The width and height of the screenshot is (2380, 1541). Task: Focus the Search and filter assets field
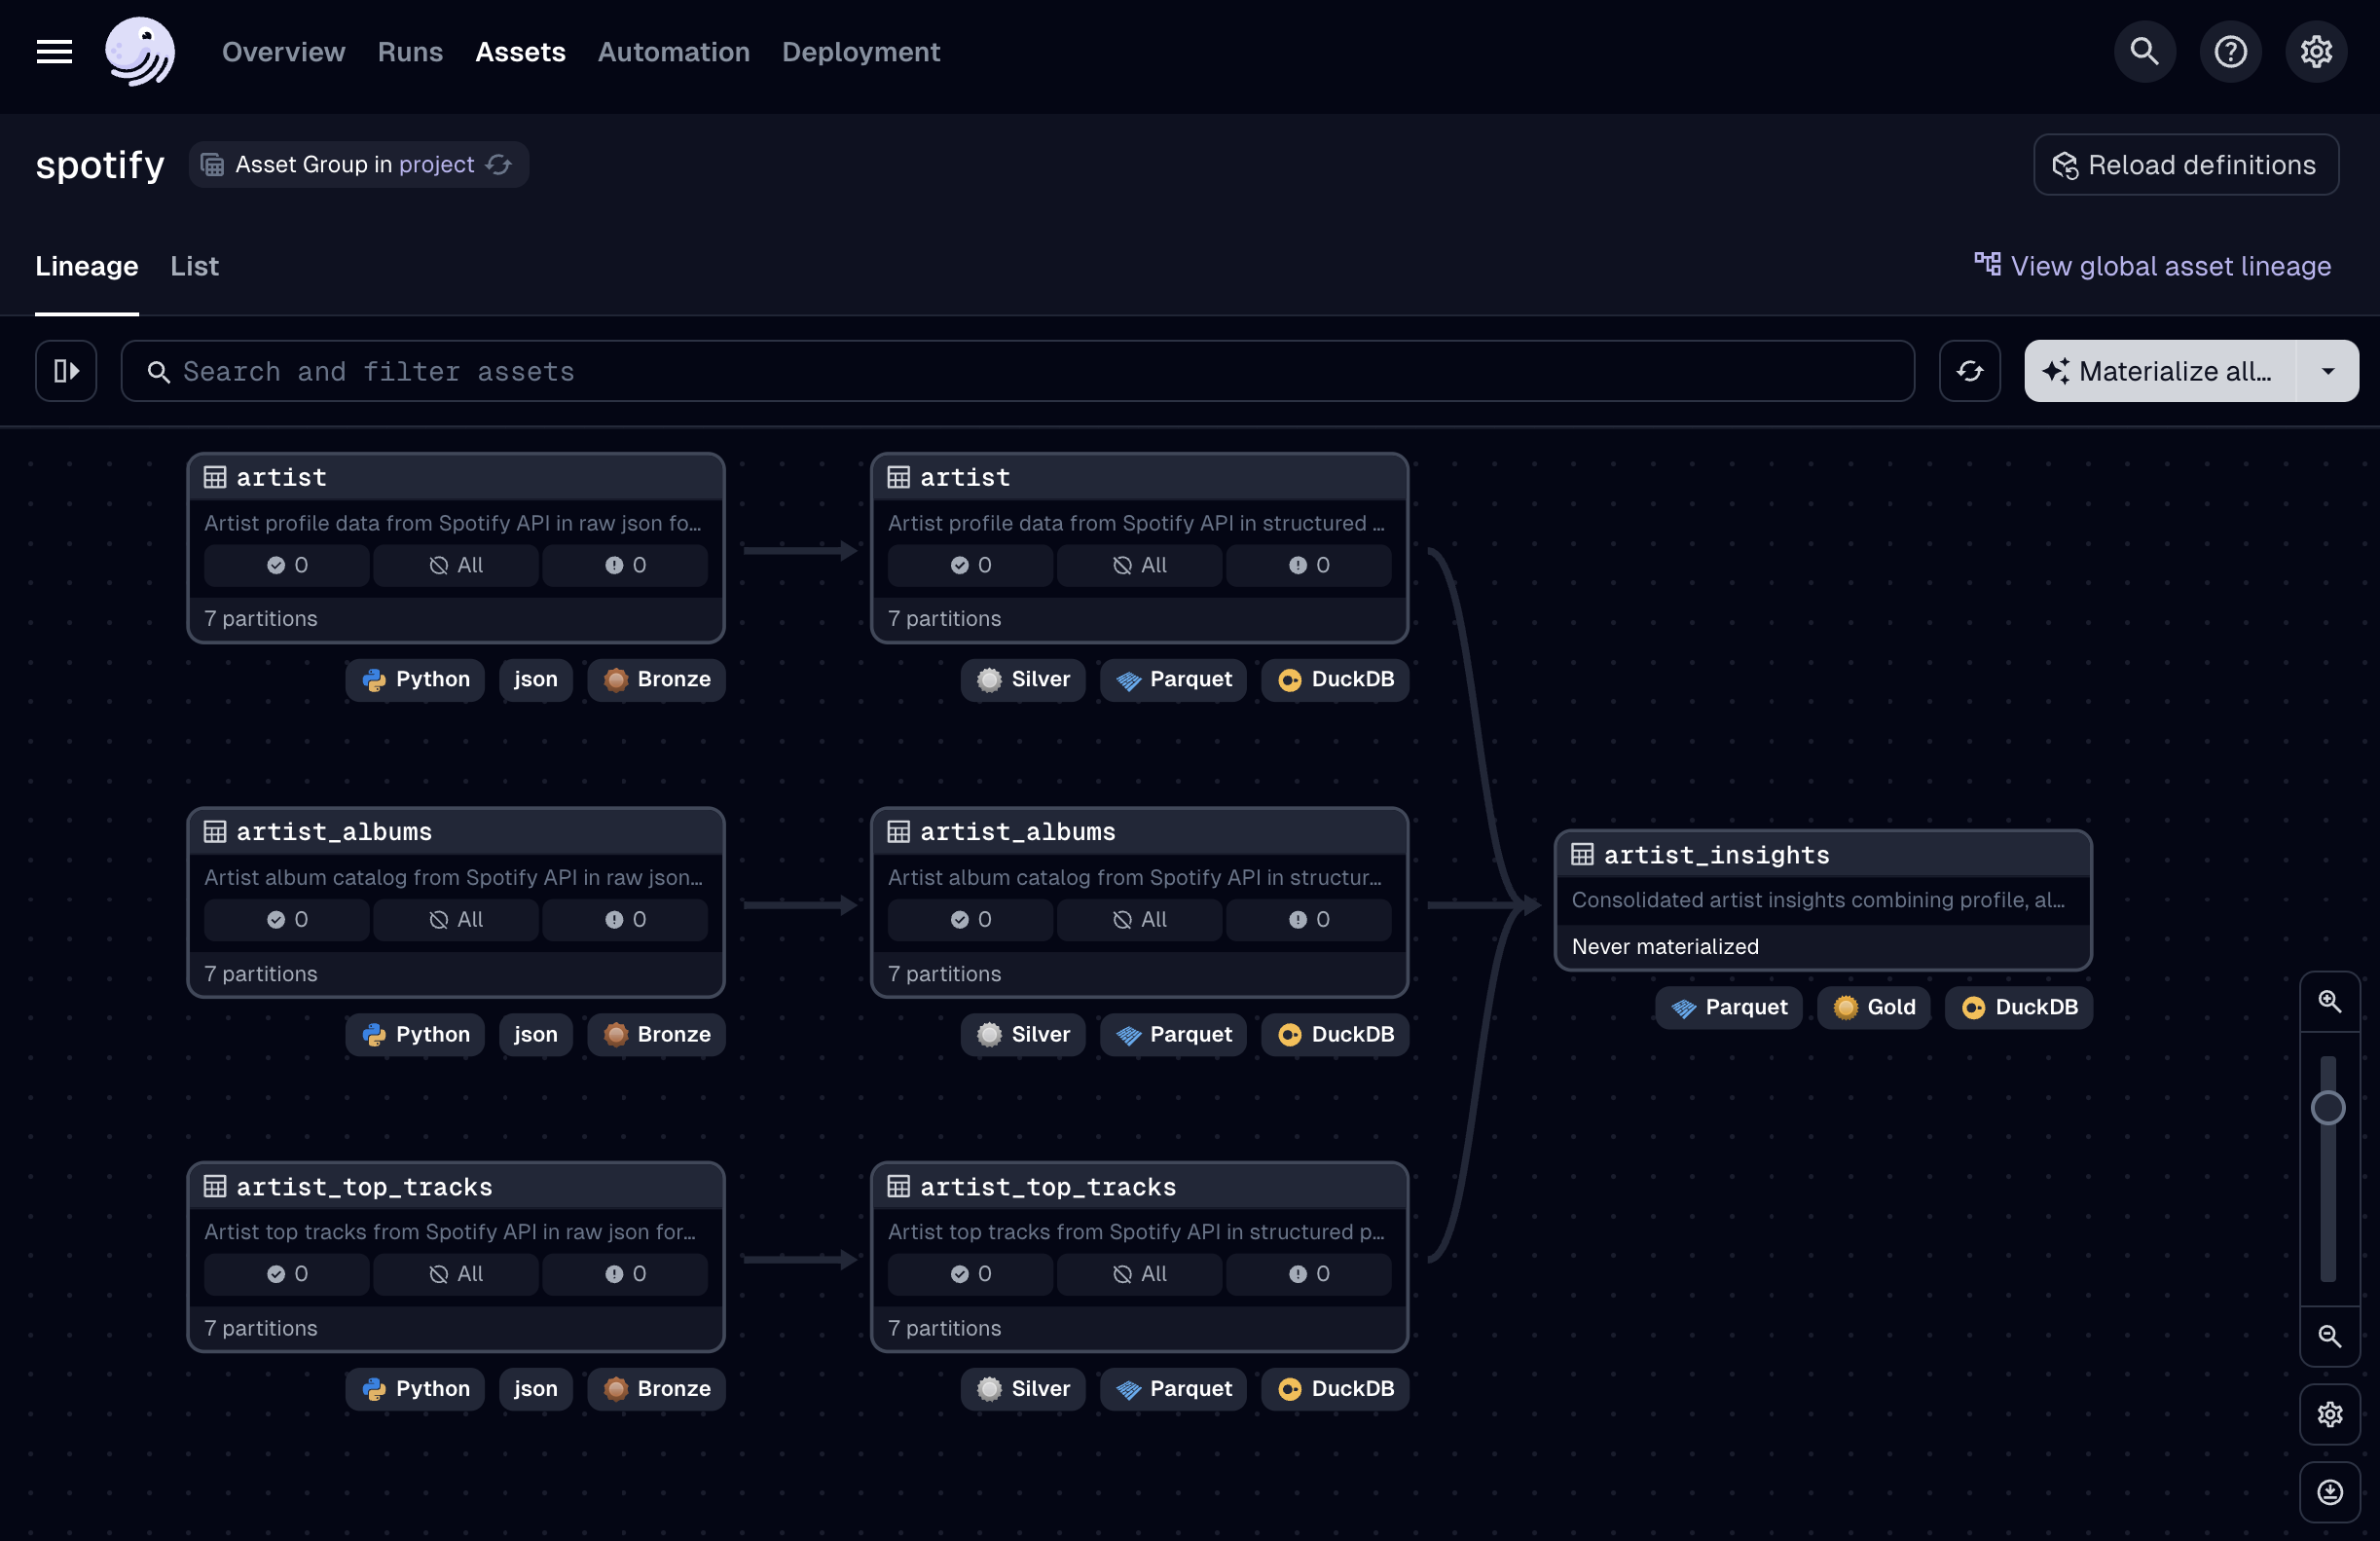[x=1017, y=371]
